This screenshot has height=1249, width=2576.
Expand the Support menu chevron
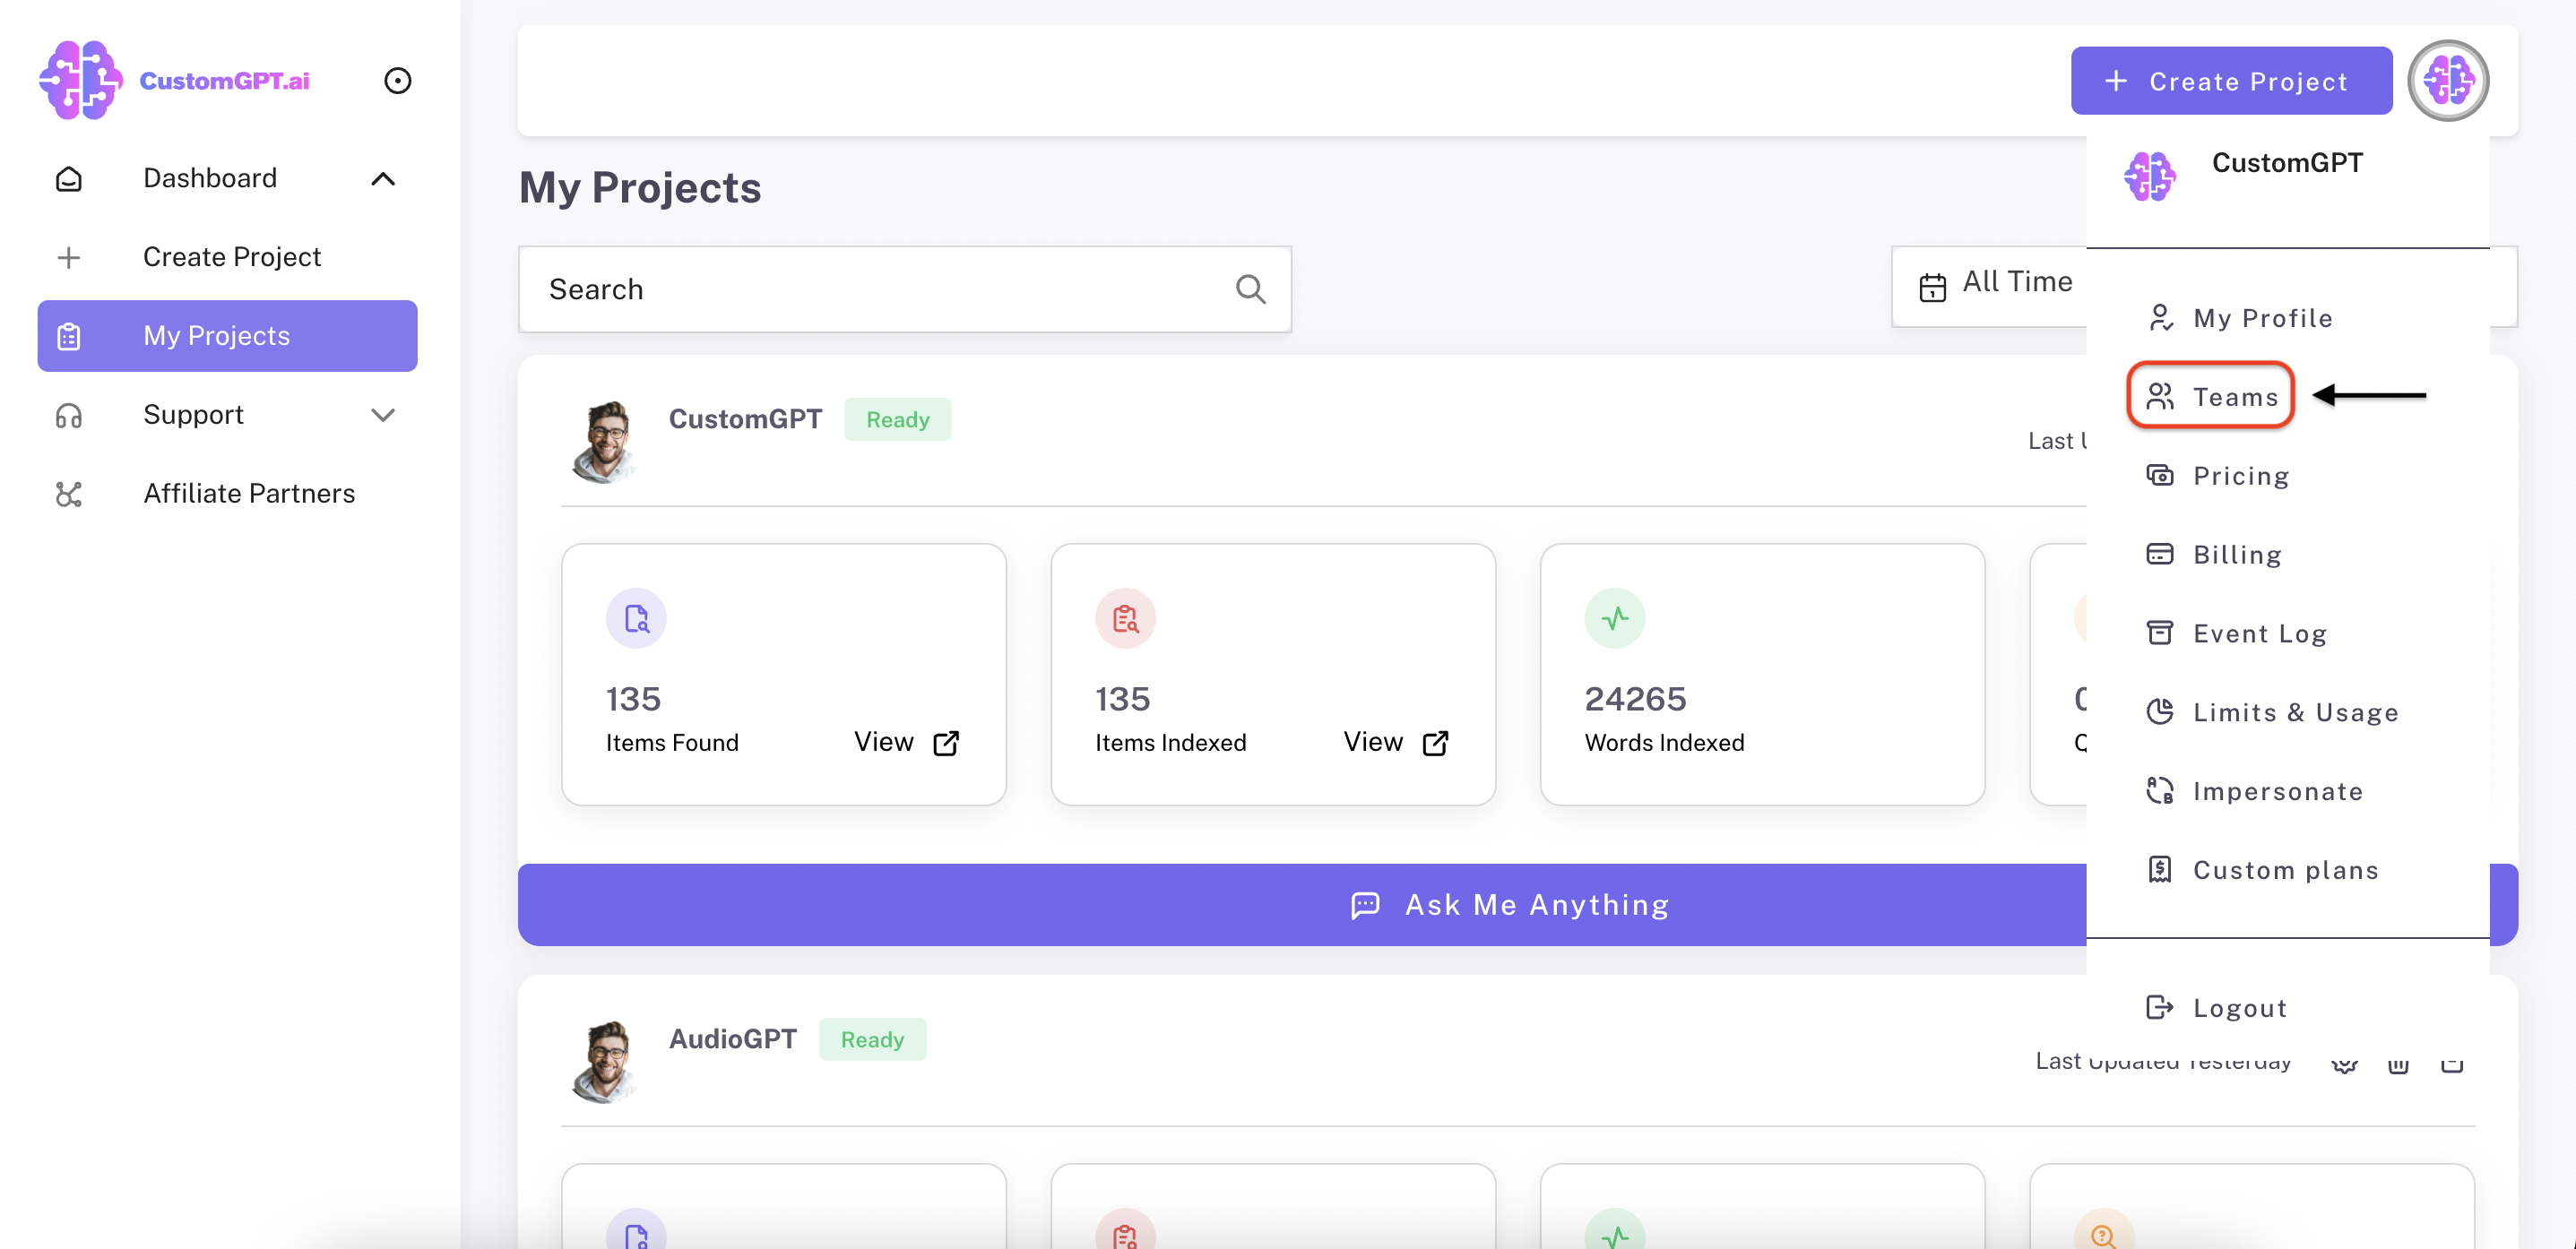[x=383, y=415]
